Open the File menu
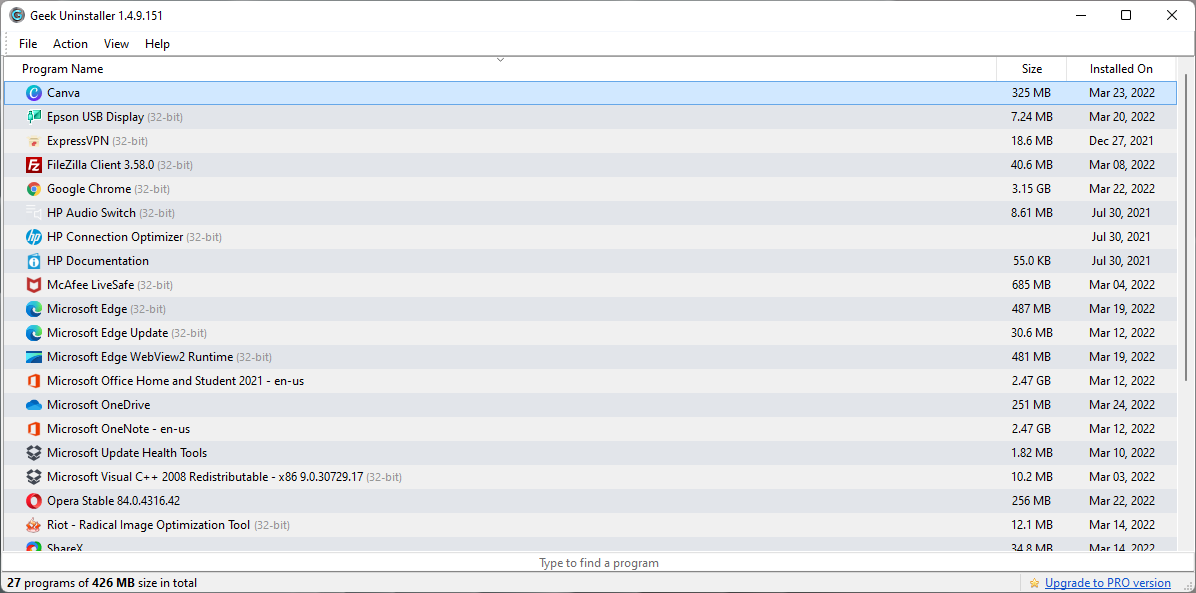 pos(28,44)
